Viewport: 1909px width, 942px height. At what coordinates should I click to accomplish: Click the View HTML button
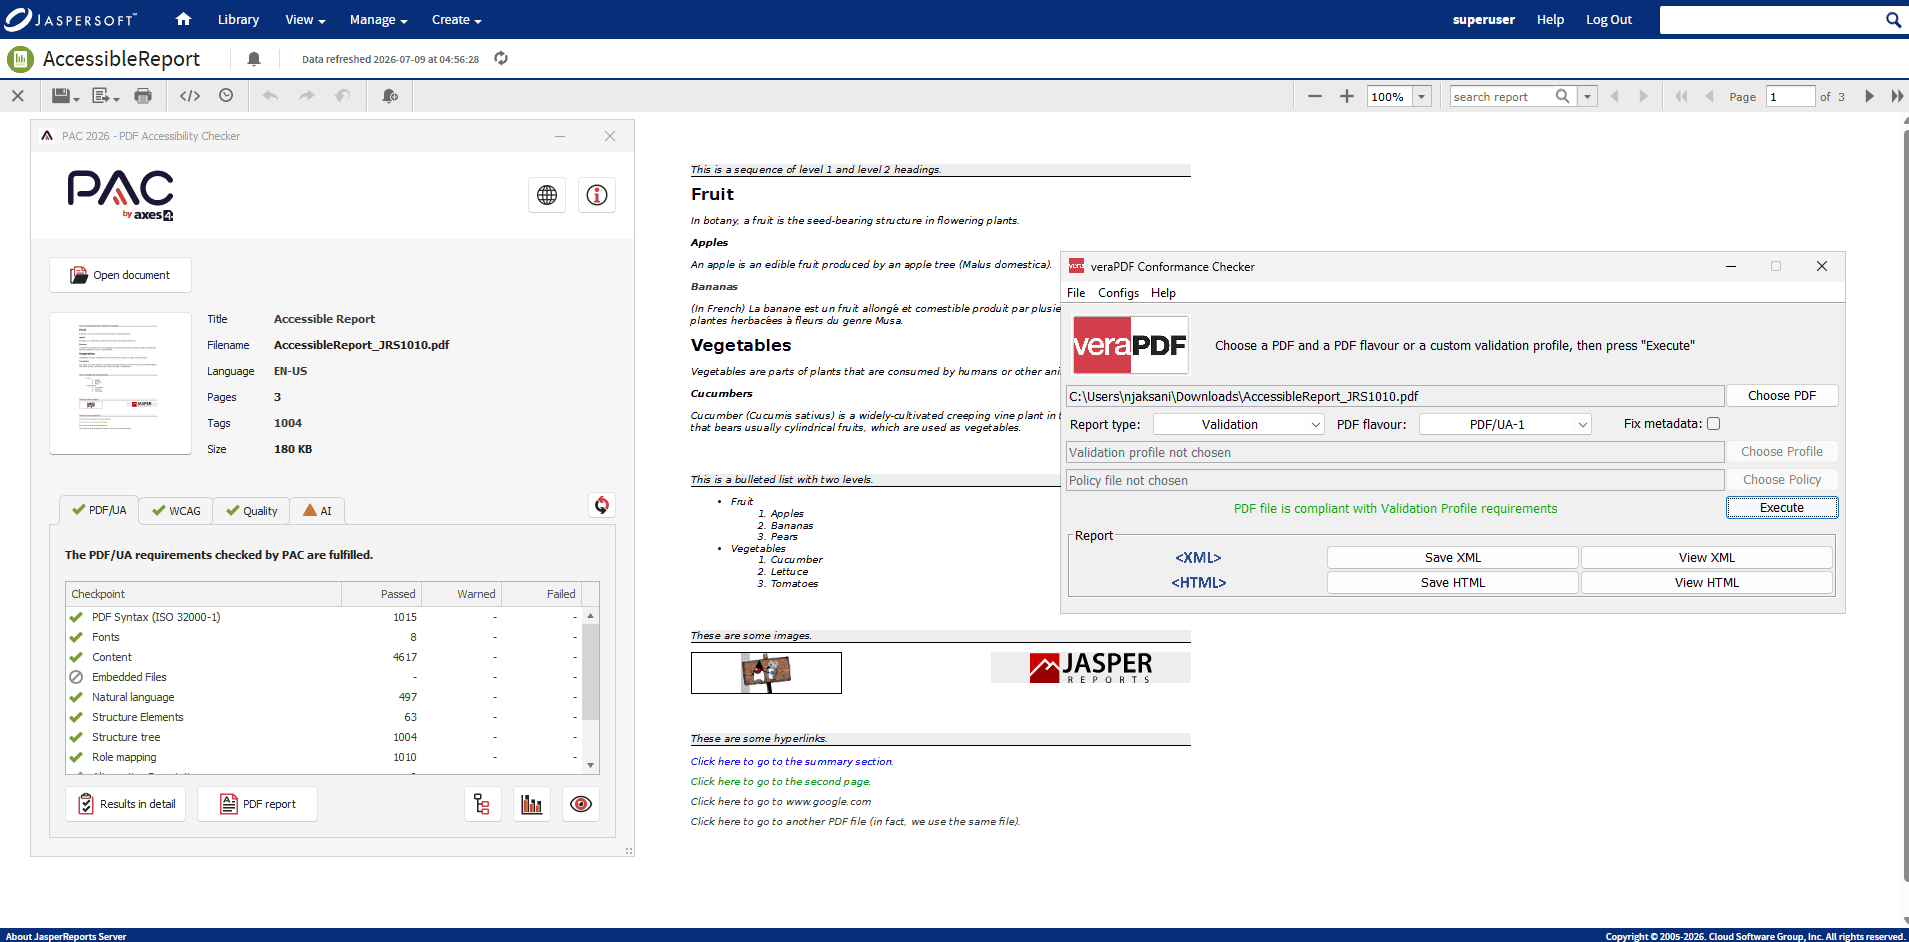coord(1707,583)
